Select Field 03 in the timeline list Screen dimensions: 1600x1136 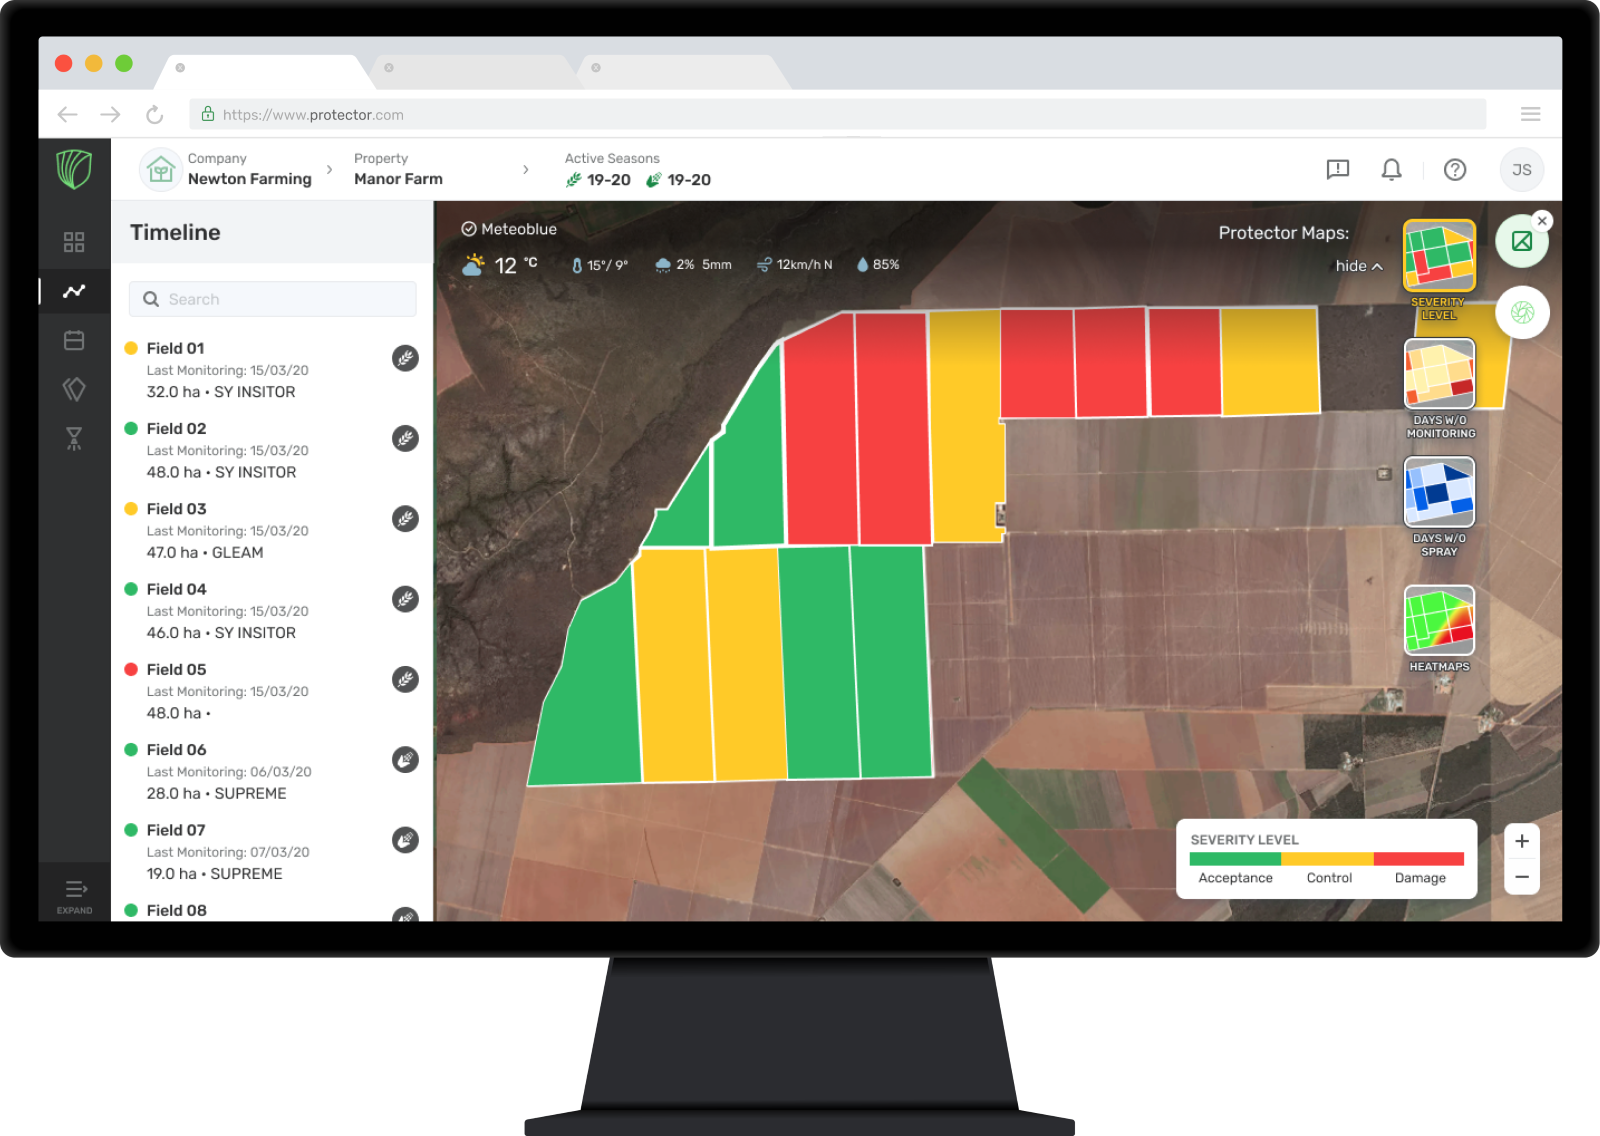(x=176, y=509)
